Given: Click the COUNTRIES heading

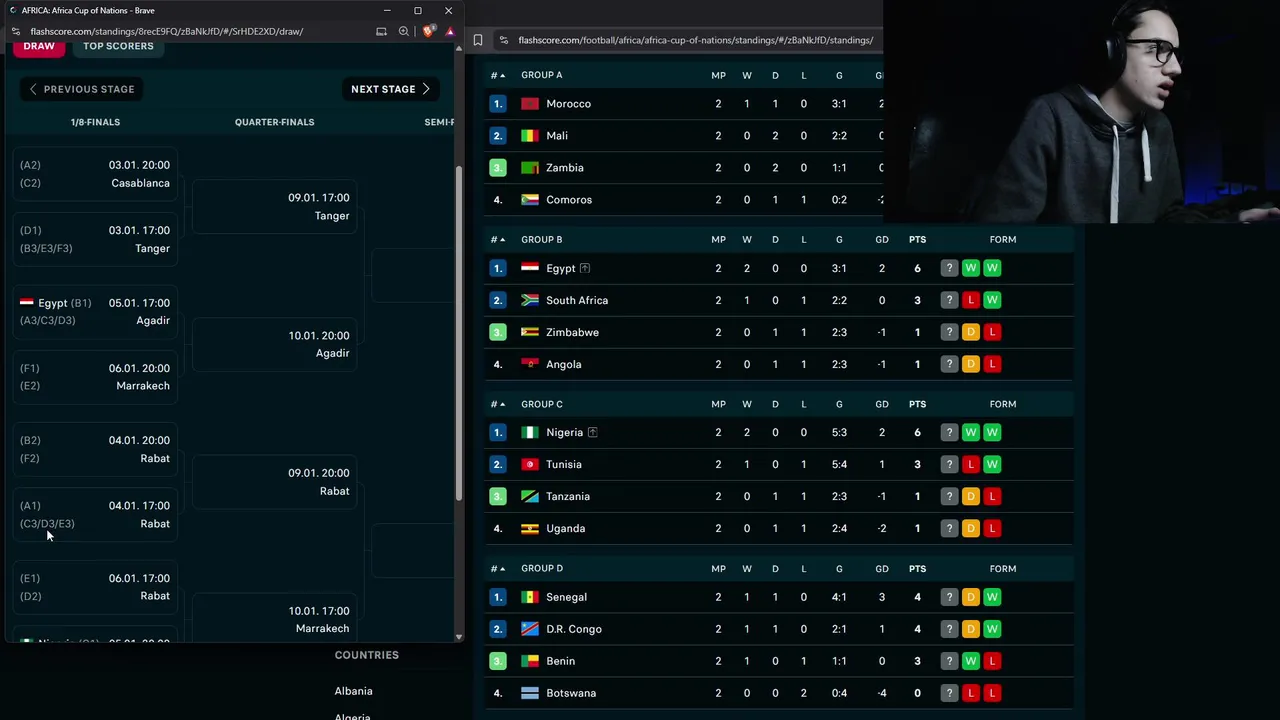Looking at the screenshot, I should point(366,655).
